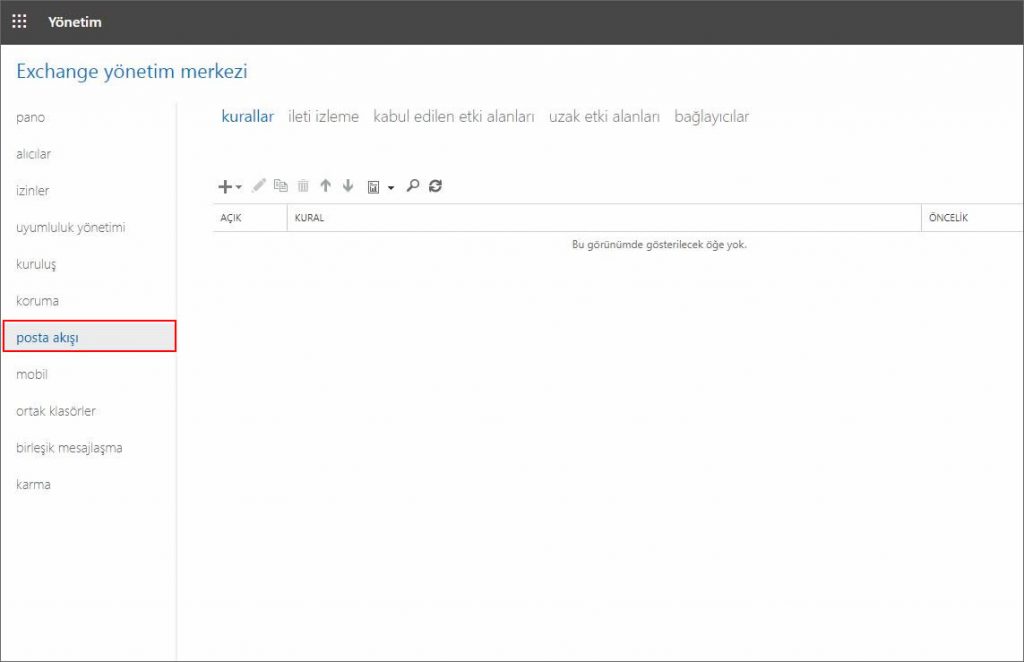Switch to the kurallar tab
Viewport: 1024px width, 662px height.
[248, 116]
